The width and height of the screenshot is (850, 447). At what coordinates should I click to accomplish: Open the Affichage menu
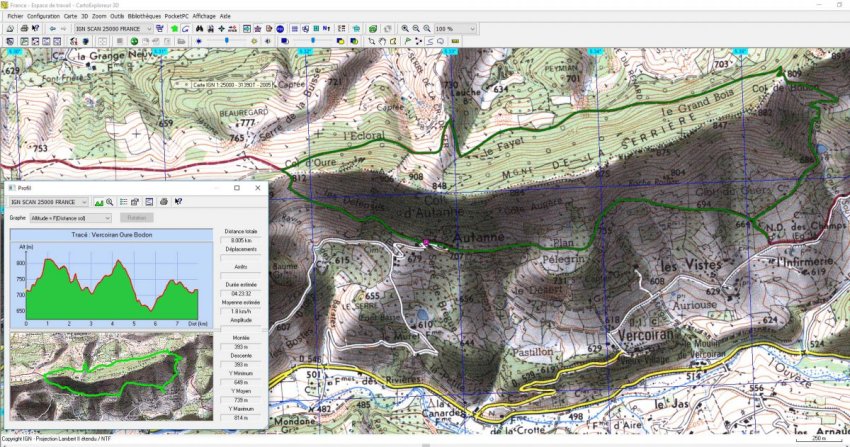204,16
